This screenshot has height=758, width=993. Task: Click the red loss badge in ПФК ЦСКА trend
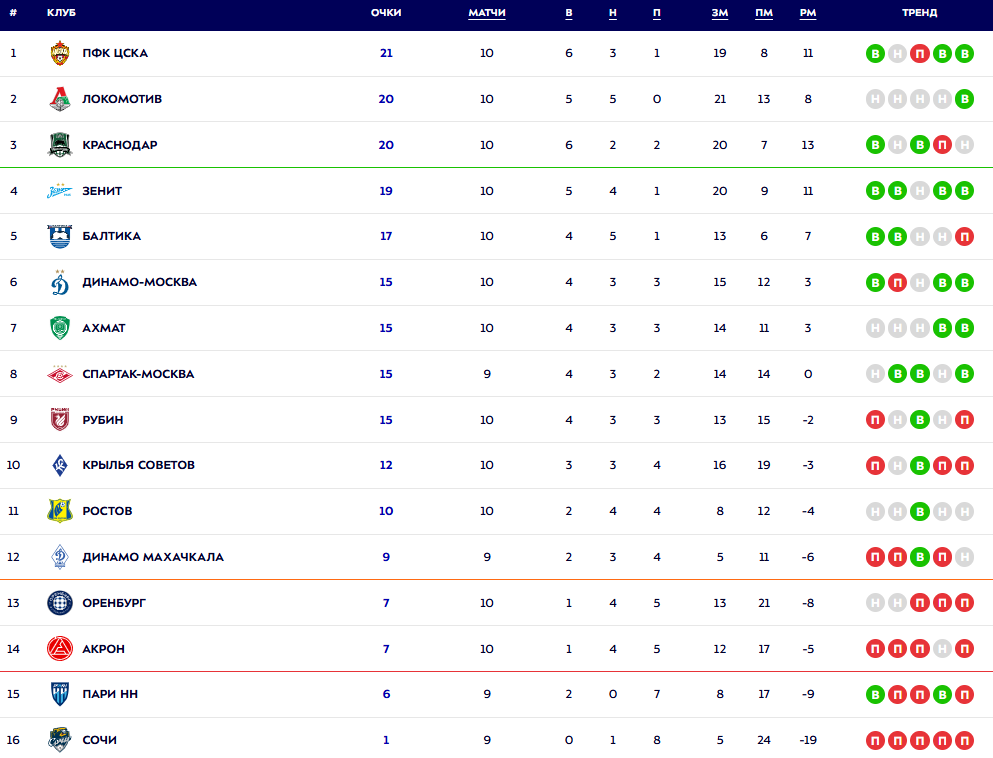(920, 53)
